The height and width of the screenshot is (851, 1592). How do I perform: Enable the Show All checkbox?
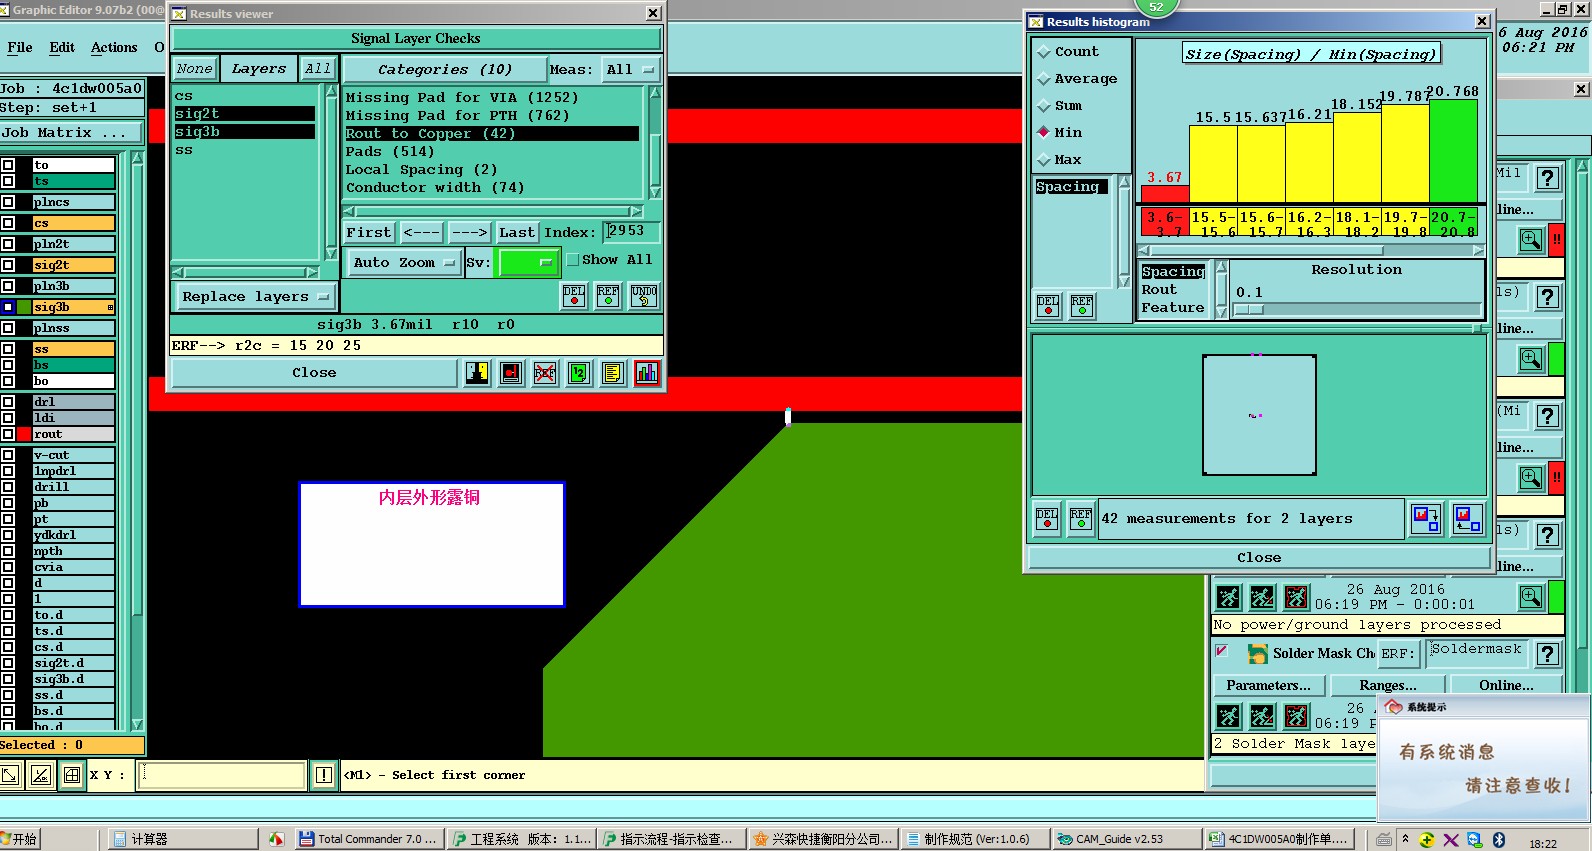573,259
